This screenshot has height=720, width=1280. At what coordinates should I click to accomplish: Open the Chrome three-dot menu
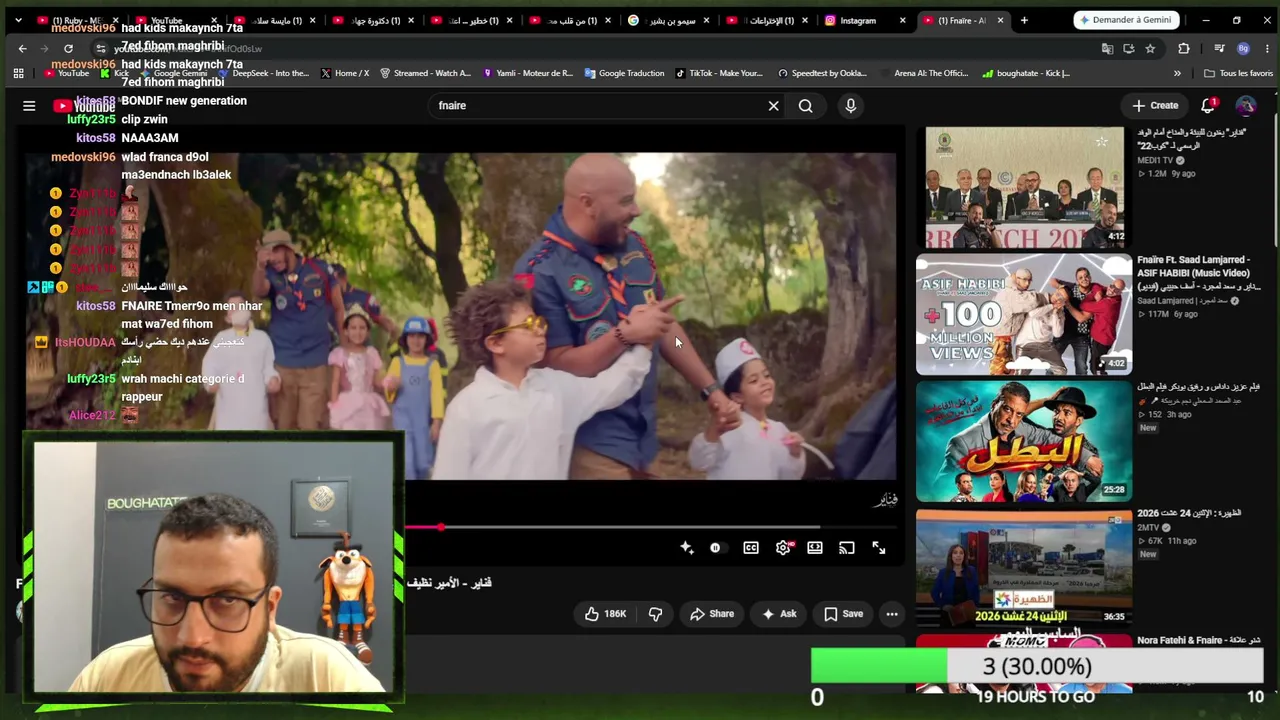click(x=1266, y=48)
